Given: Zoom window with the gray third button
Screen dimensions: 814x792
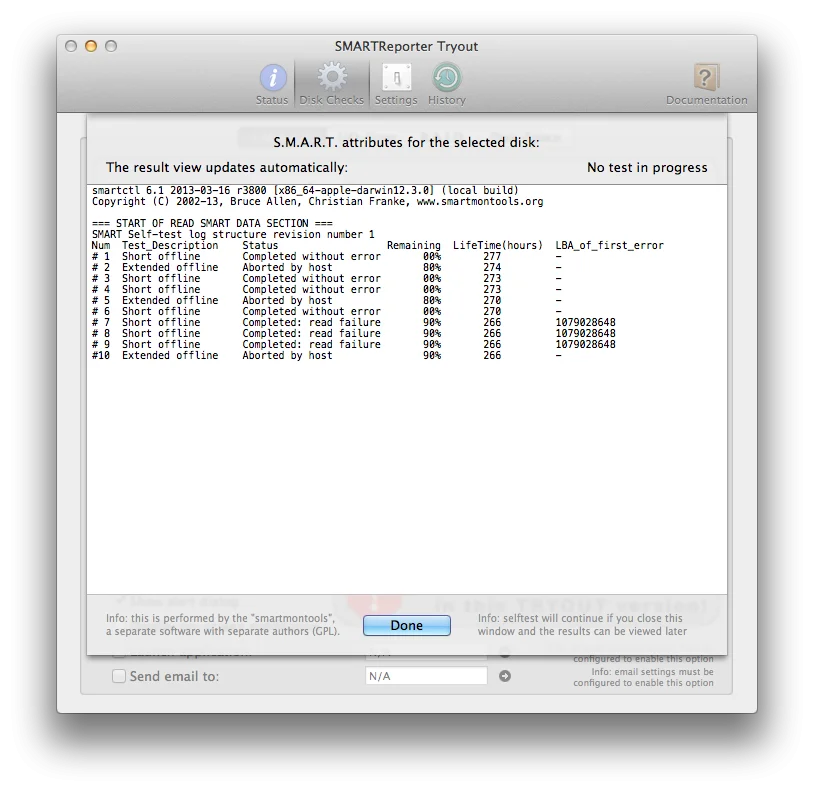Looking at the screenshot, I should point(111,46).
